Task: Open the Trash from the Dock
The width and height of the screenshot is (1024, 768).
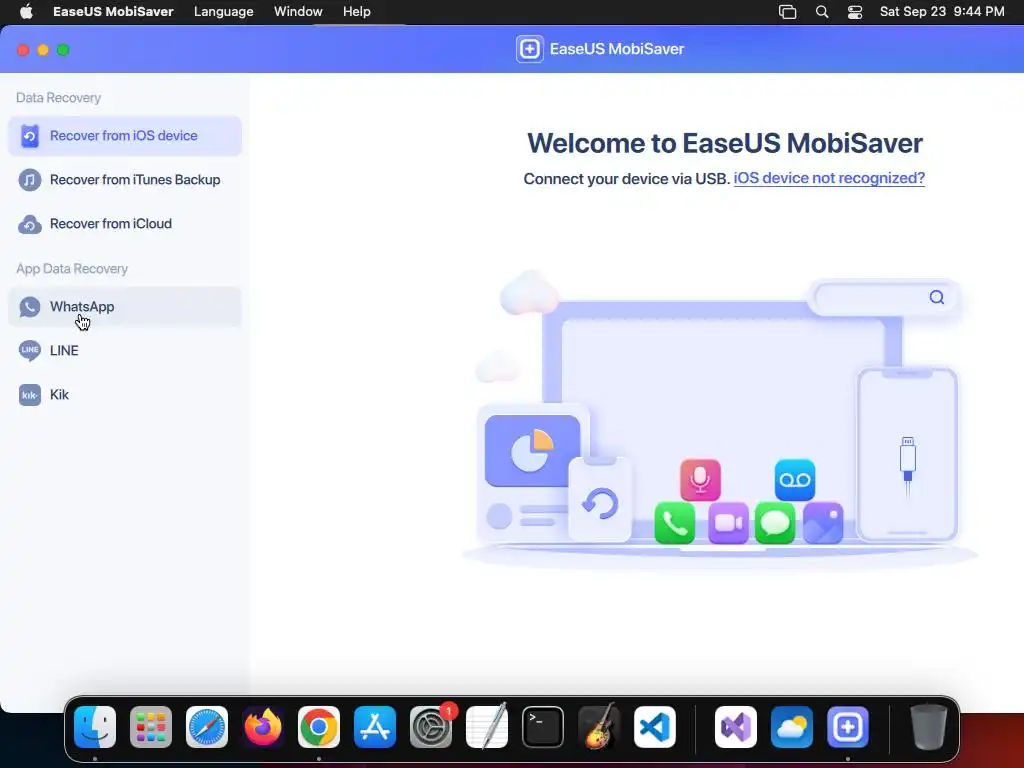Action: 929,727
